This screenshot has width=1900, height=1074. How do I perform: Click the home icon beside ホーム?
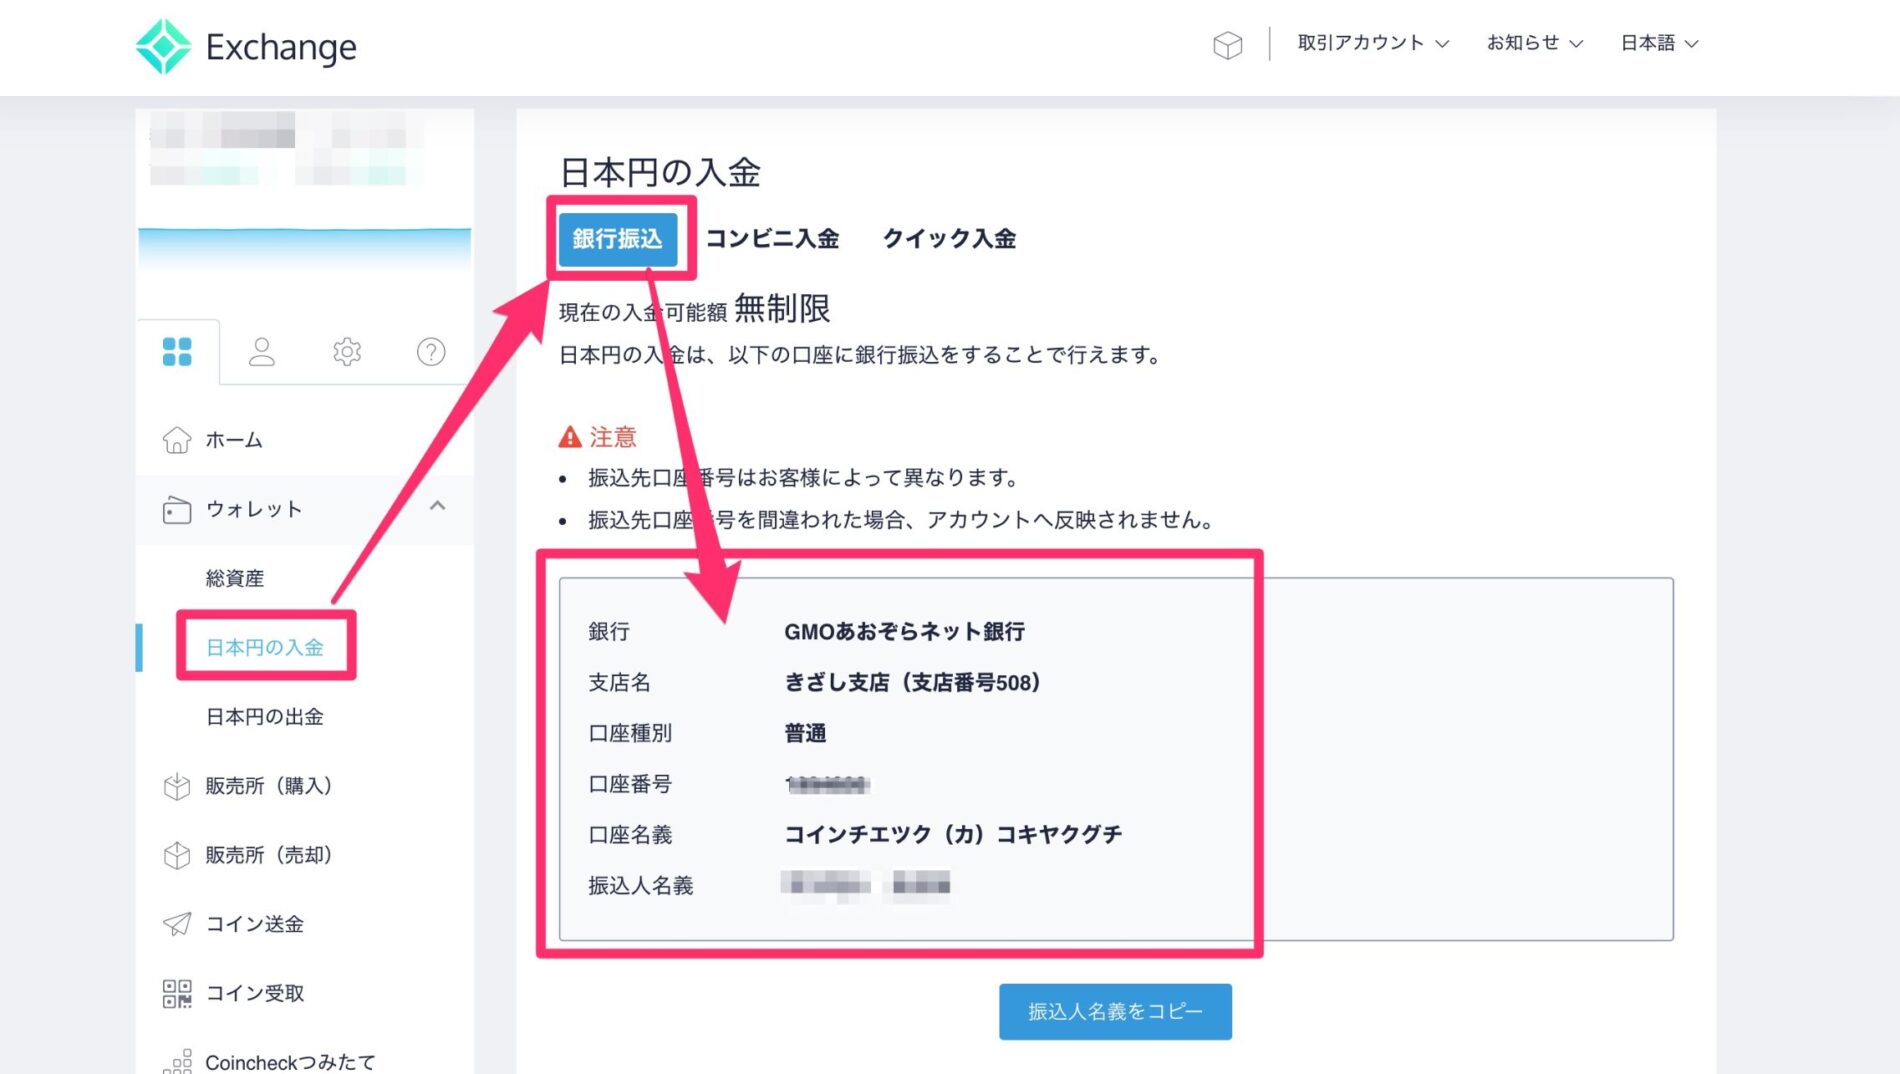pyautogui.click(x=177, y=440)
